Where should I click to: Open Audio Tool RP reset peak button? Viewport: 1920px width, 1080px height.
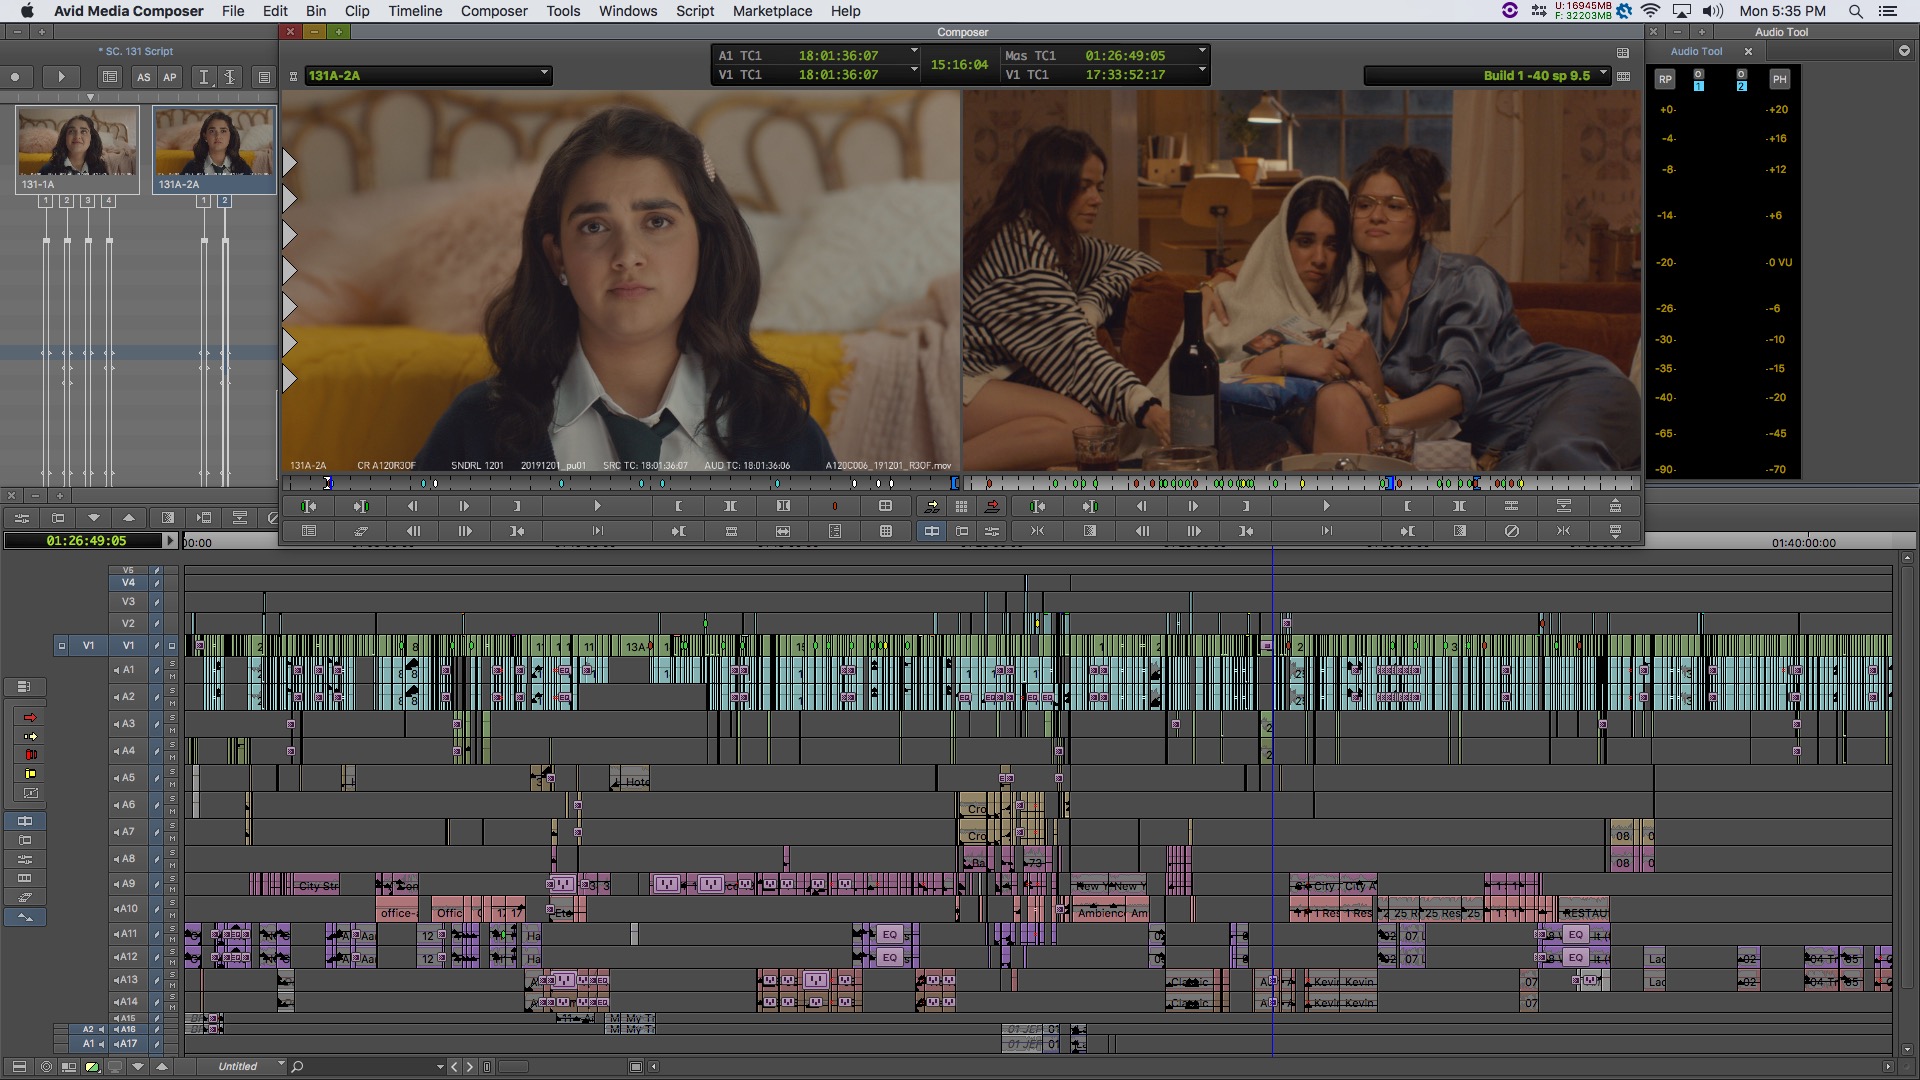[1665, 79]
